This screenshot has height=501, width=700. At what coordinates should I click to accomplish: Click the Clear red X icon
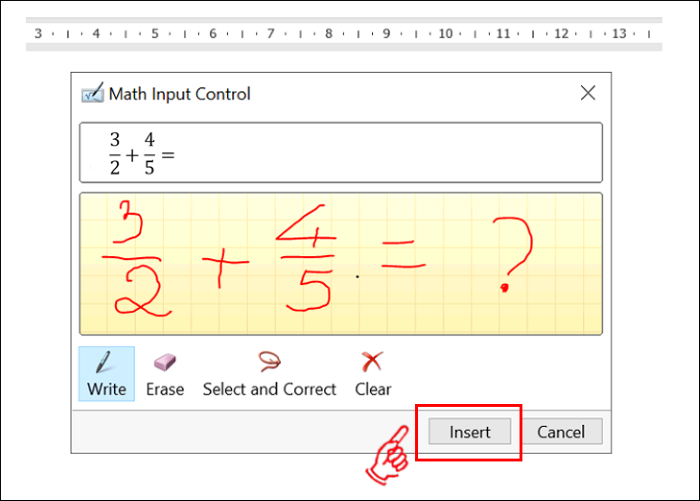coord(372,362)
